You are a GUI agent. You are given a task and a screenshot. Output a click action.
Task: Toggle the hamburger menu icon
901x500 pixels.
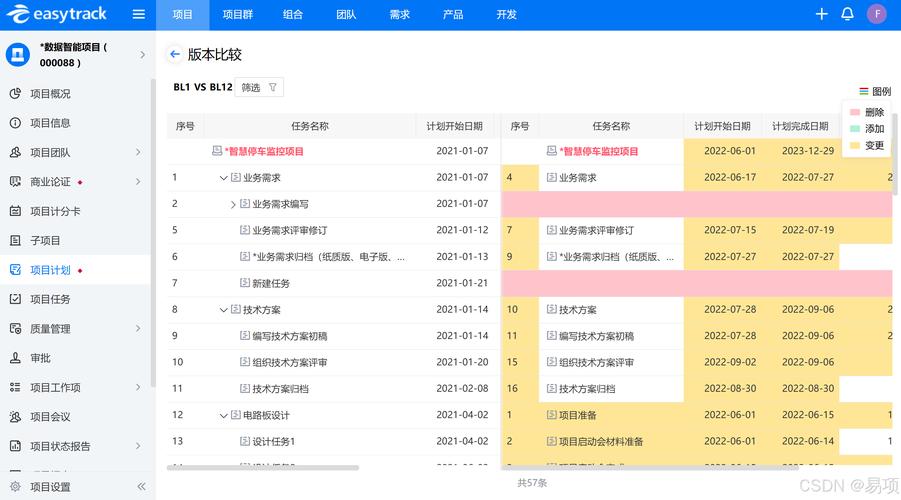tap(138, 14)
